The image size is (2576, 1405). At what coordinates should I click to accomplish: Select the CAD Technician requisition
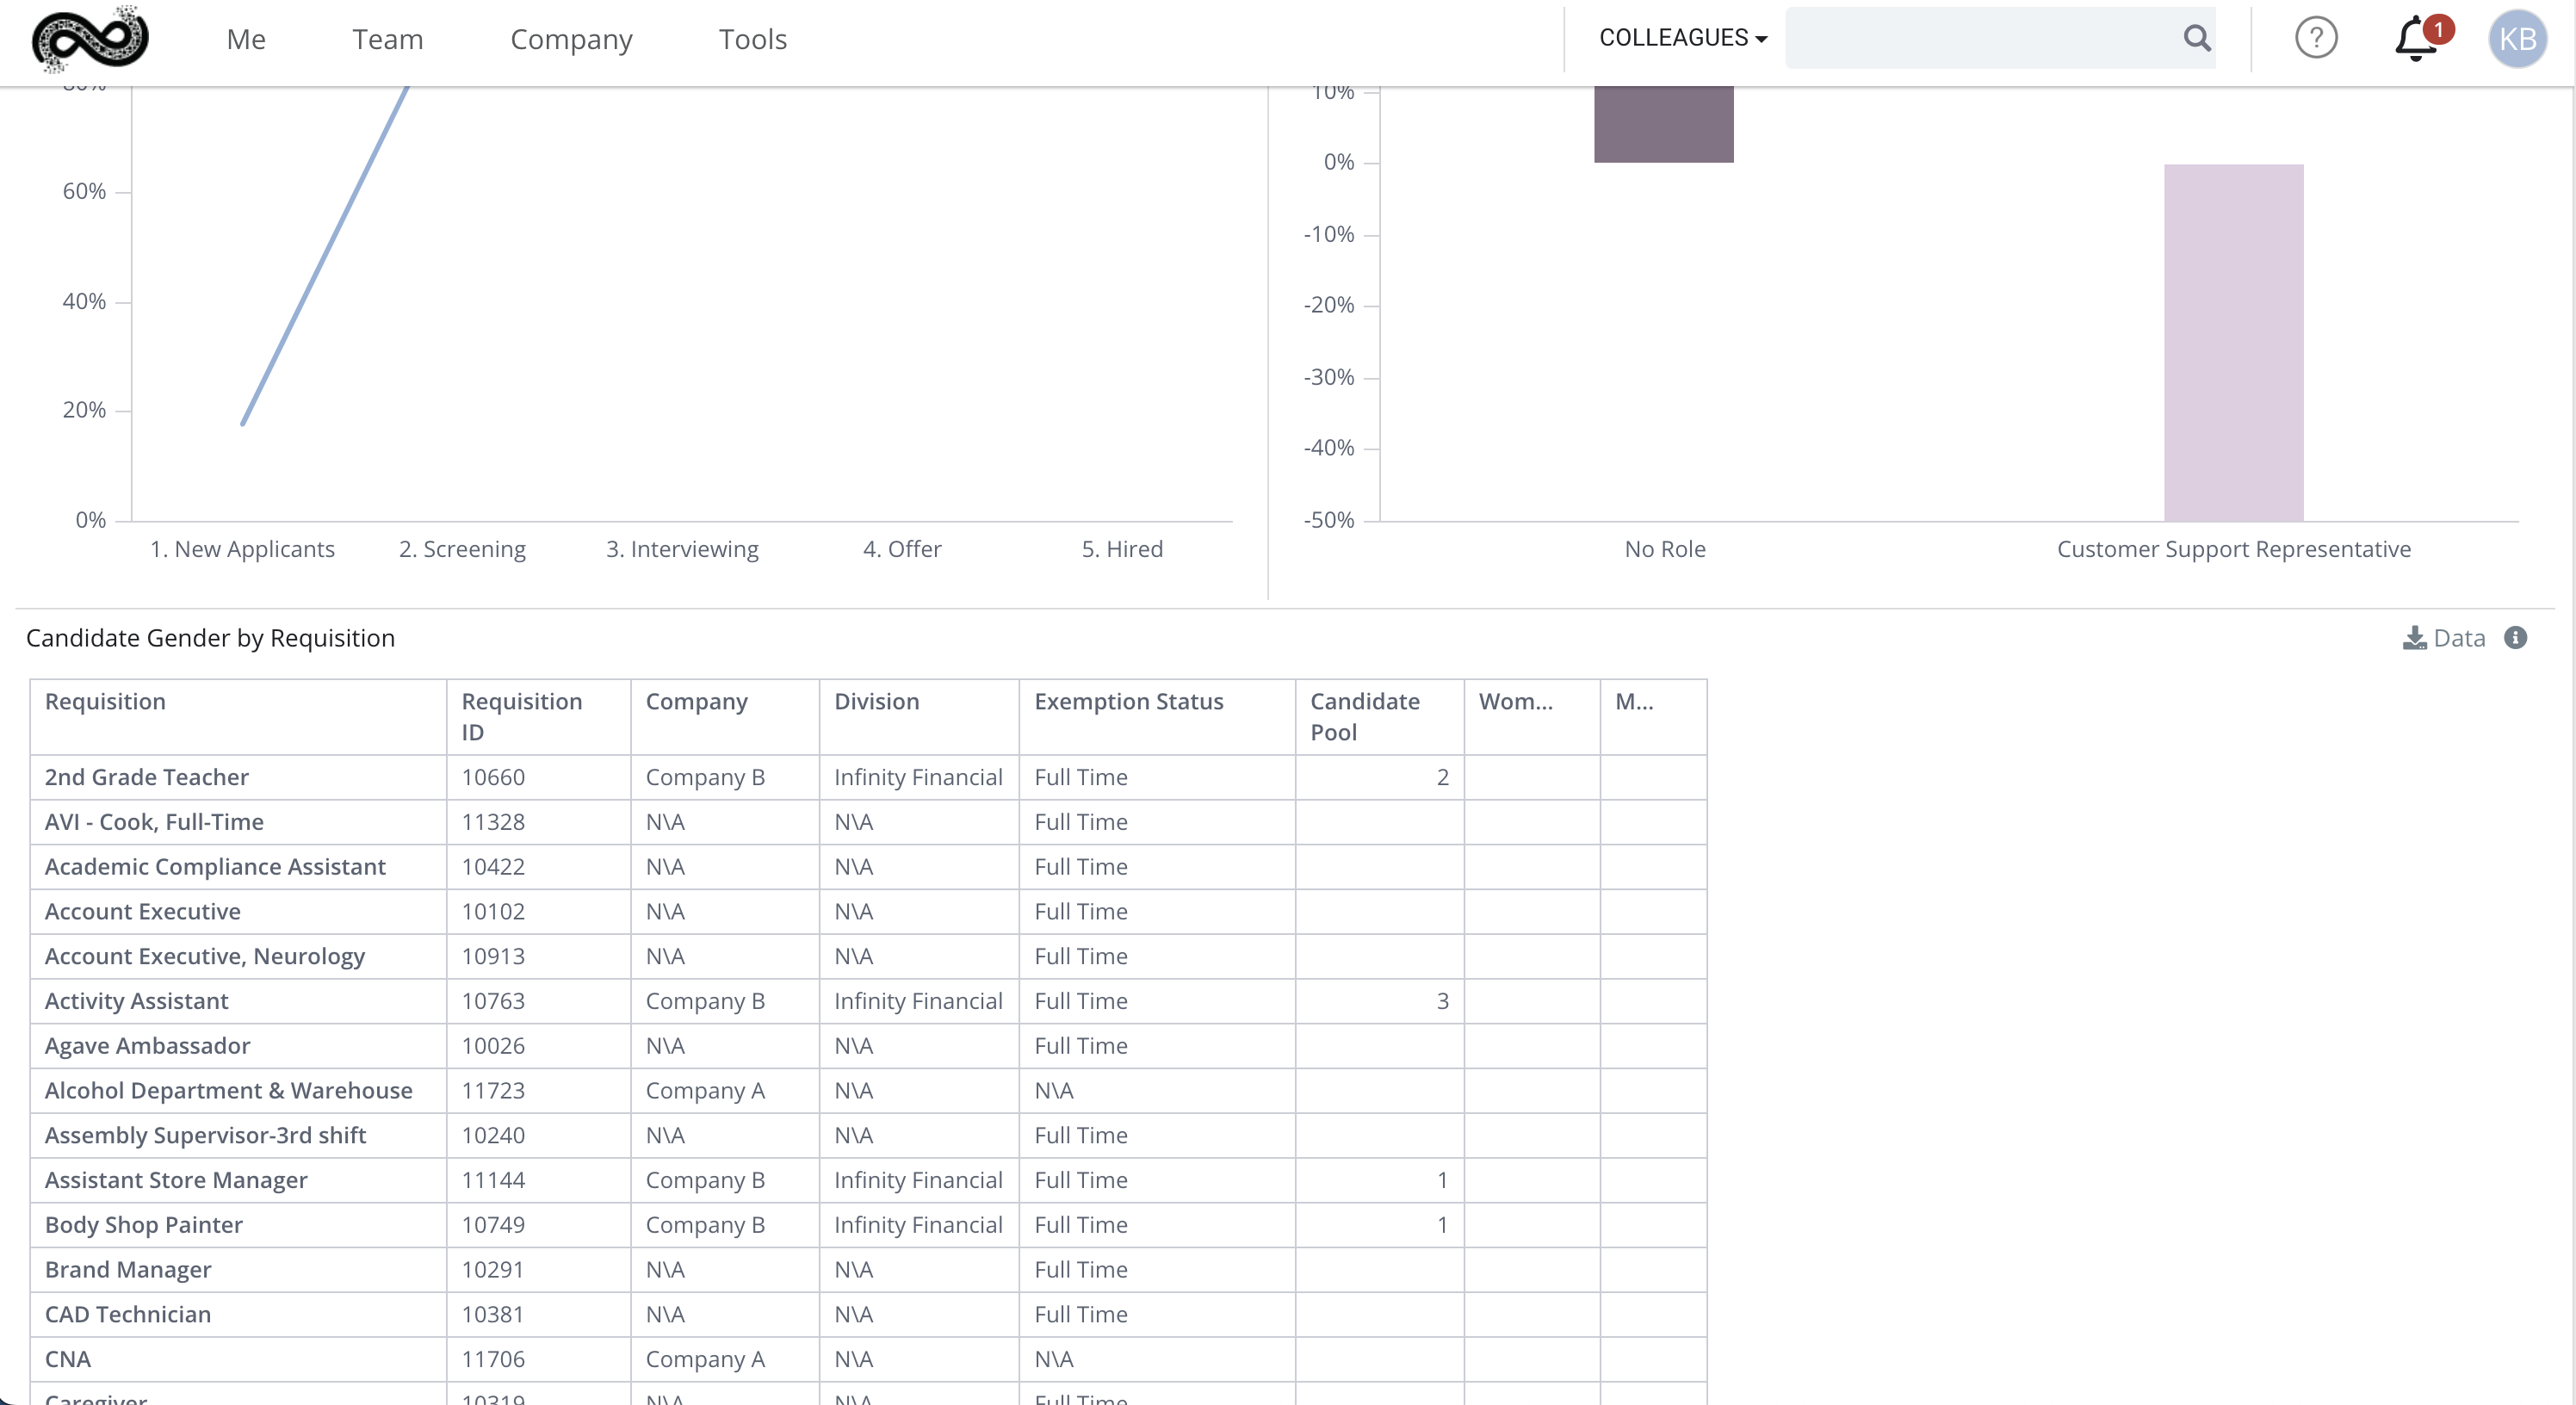click(x=128, y=1315)
